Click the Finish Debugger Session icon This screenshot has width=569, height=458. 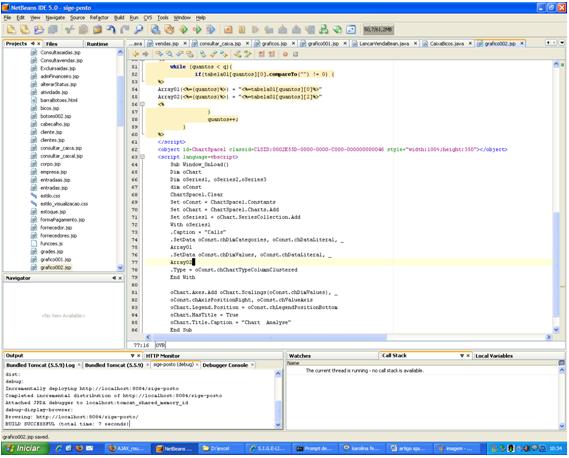[228, 30]
